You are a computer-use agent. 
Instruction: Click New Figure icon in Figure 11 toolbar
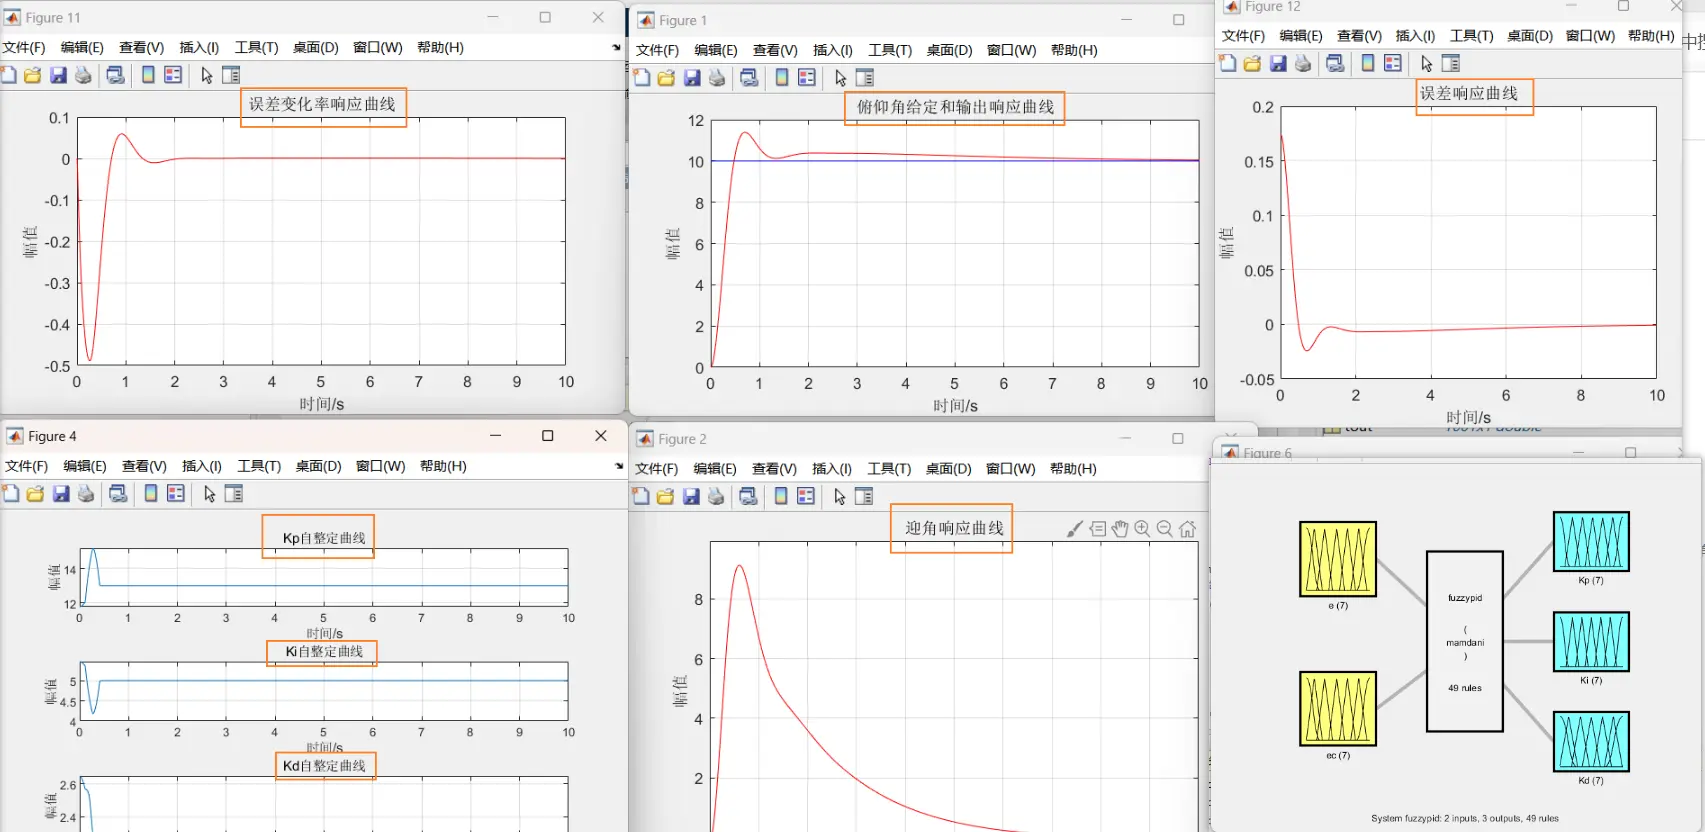coord(8,75)
